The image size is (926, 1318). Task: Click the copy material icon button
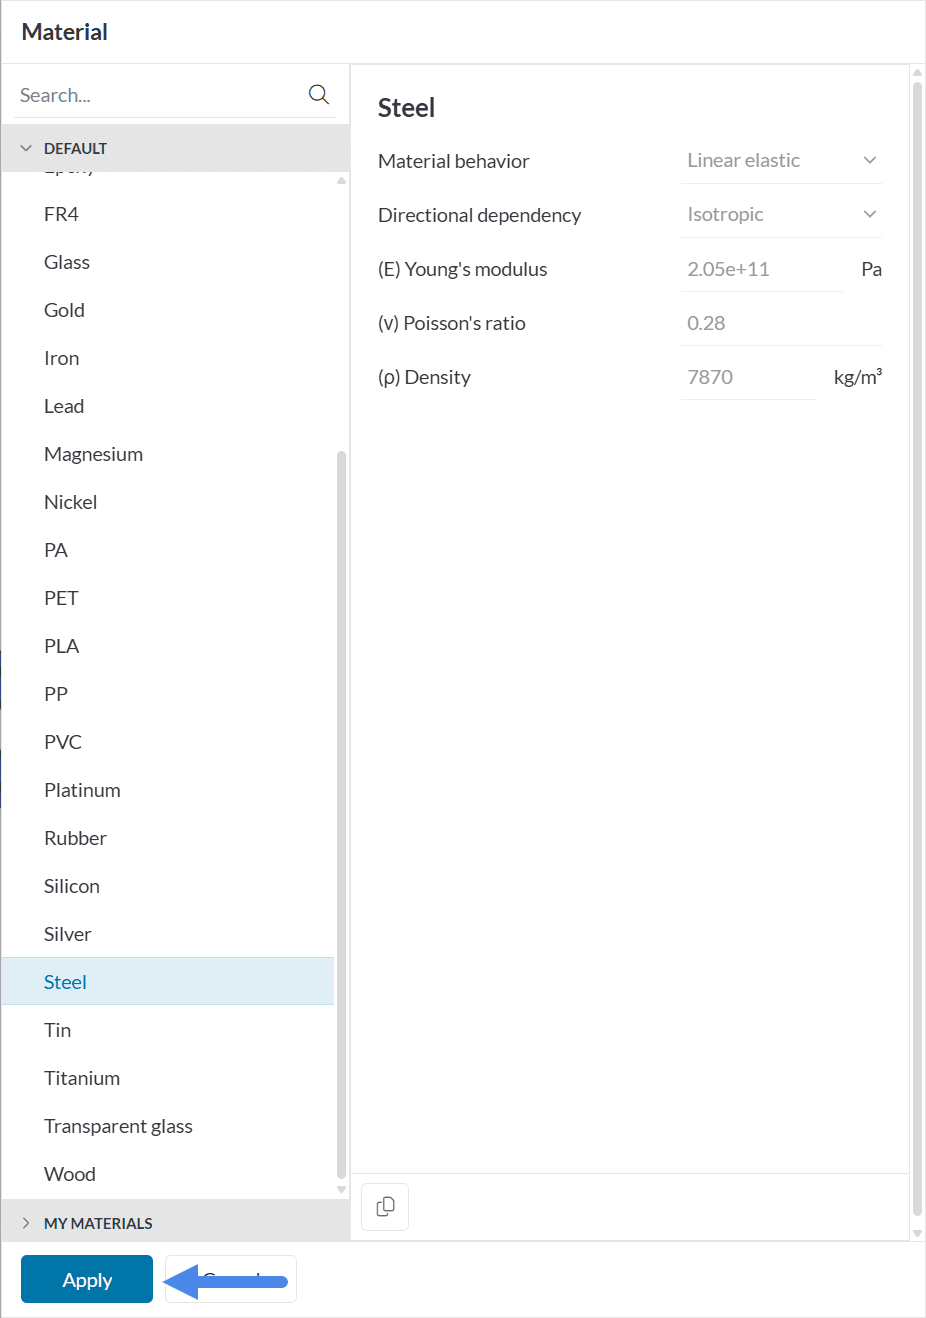tap(385, 1207)
